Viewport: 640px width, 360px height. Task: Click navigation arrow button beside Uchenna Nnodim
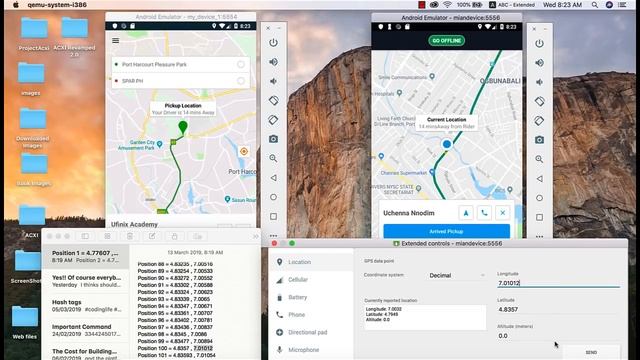[x=466, y=213]
